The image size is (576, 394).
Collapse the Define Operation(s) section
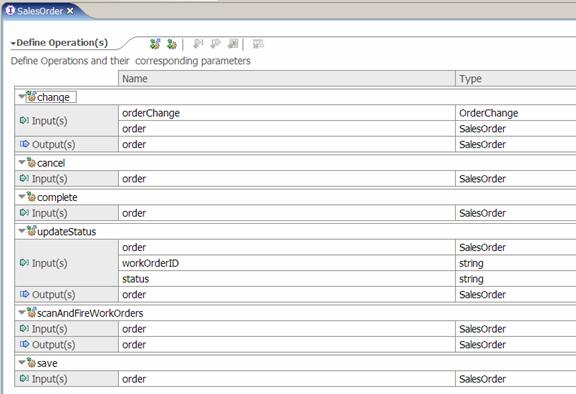click(13, 43)
